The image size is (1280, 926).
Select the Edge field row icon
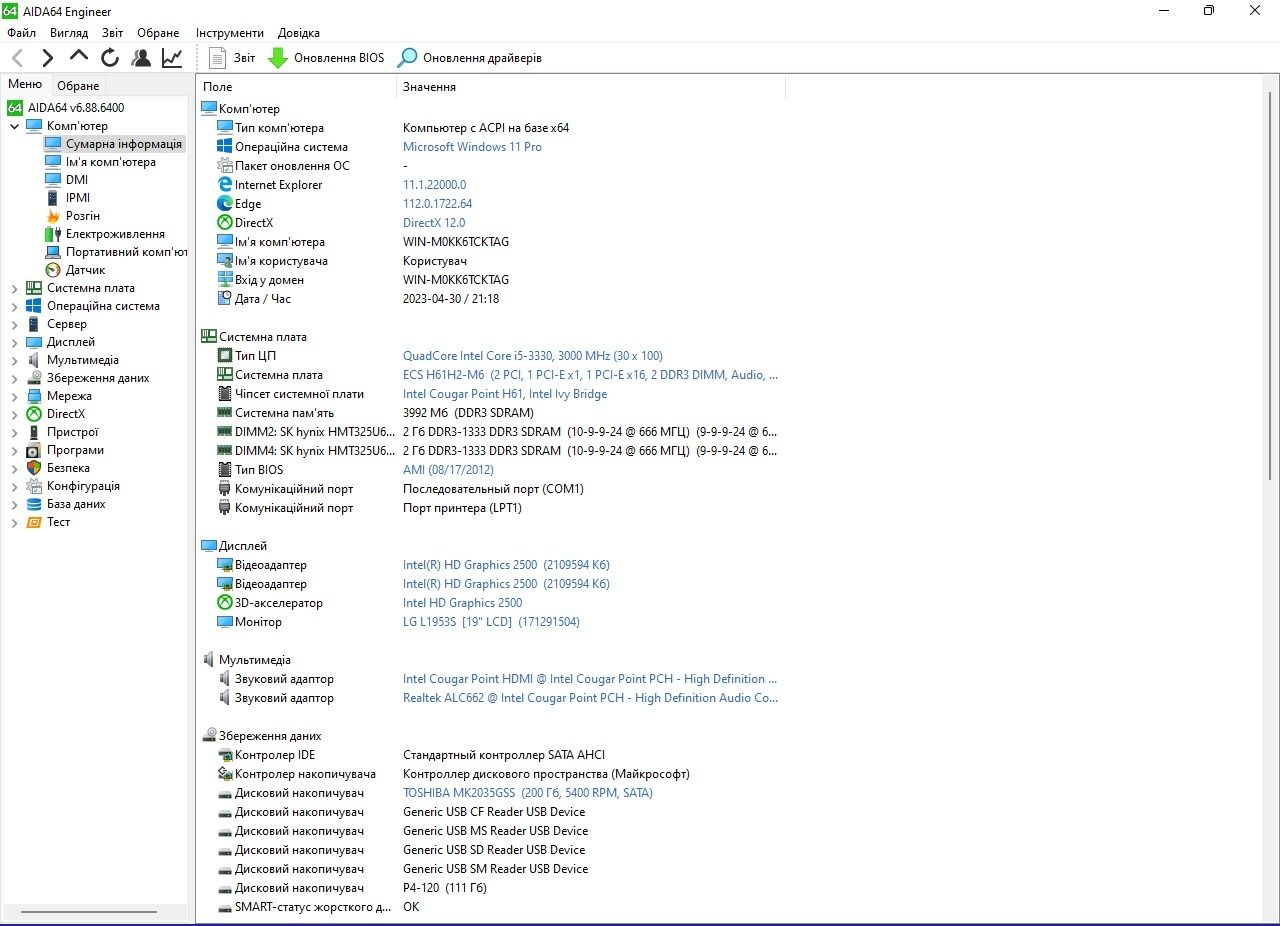(x=225, y=204)
